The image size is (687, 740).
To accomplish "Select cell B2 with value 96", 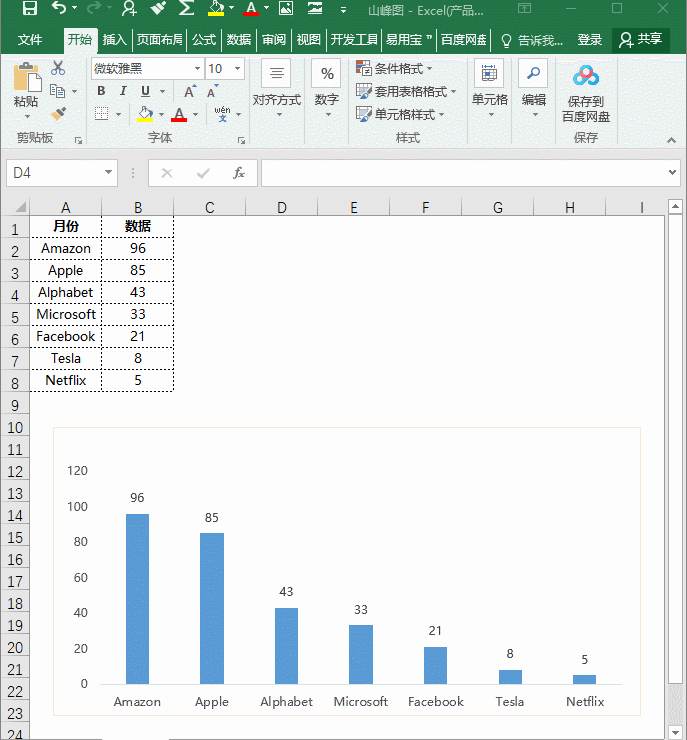I will click(137, 248).
